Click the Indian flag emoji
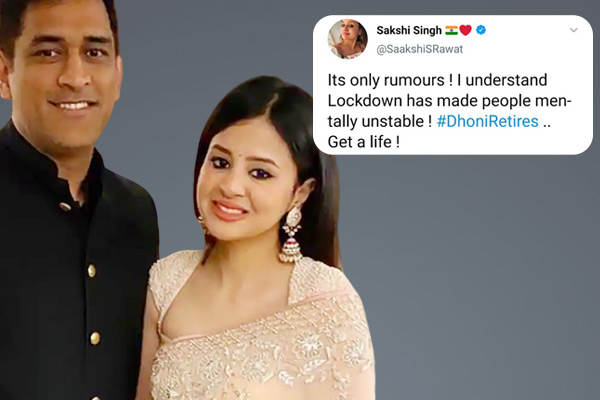This screenshot has width=600, height=400. [x=452, y=30]
